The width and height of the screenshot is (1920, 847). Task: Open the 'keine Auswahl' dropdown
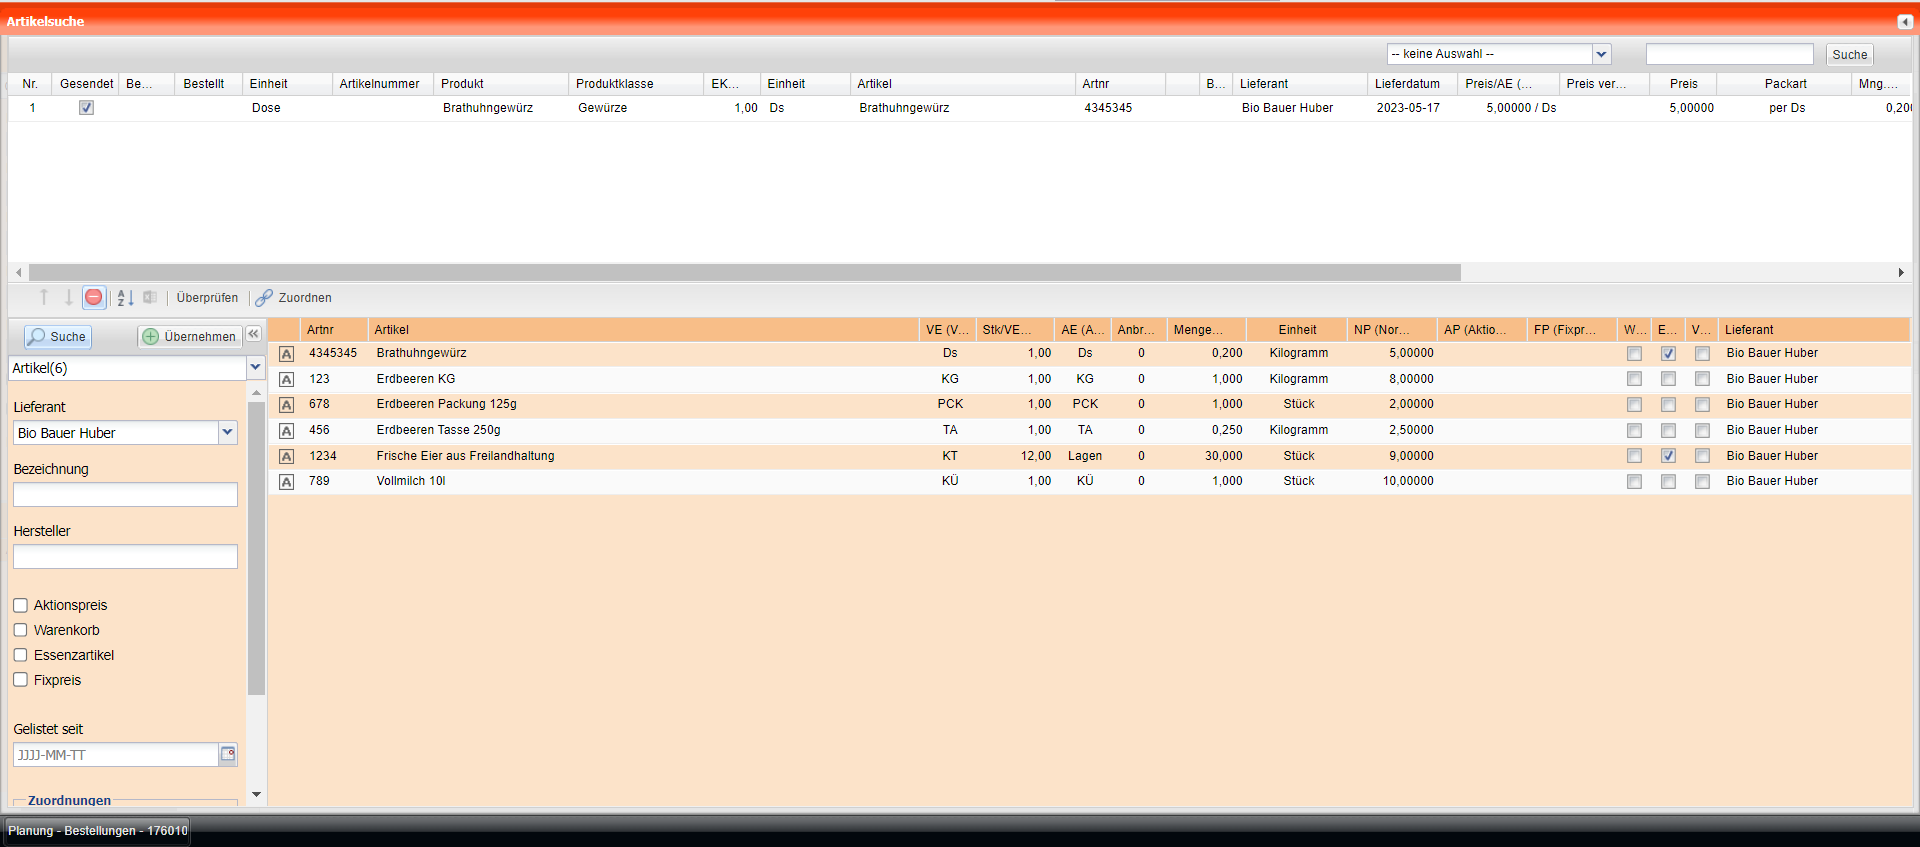(1601, 54)
